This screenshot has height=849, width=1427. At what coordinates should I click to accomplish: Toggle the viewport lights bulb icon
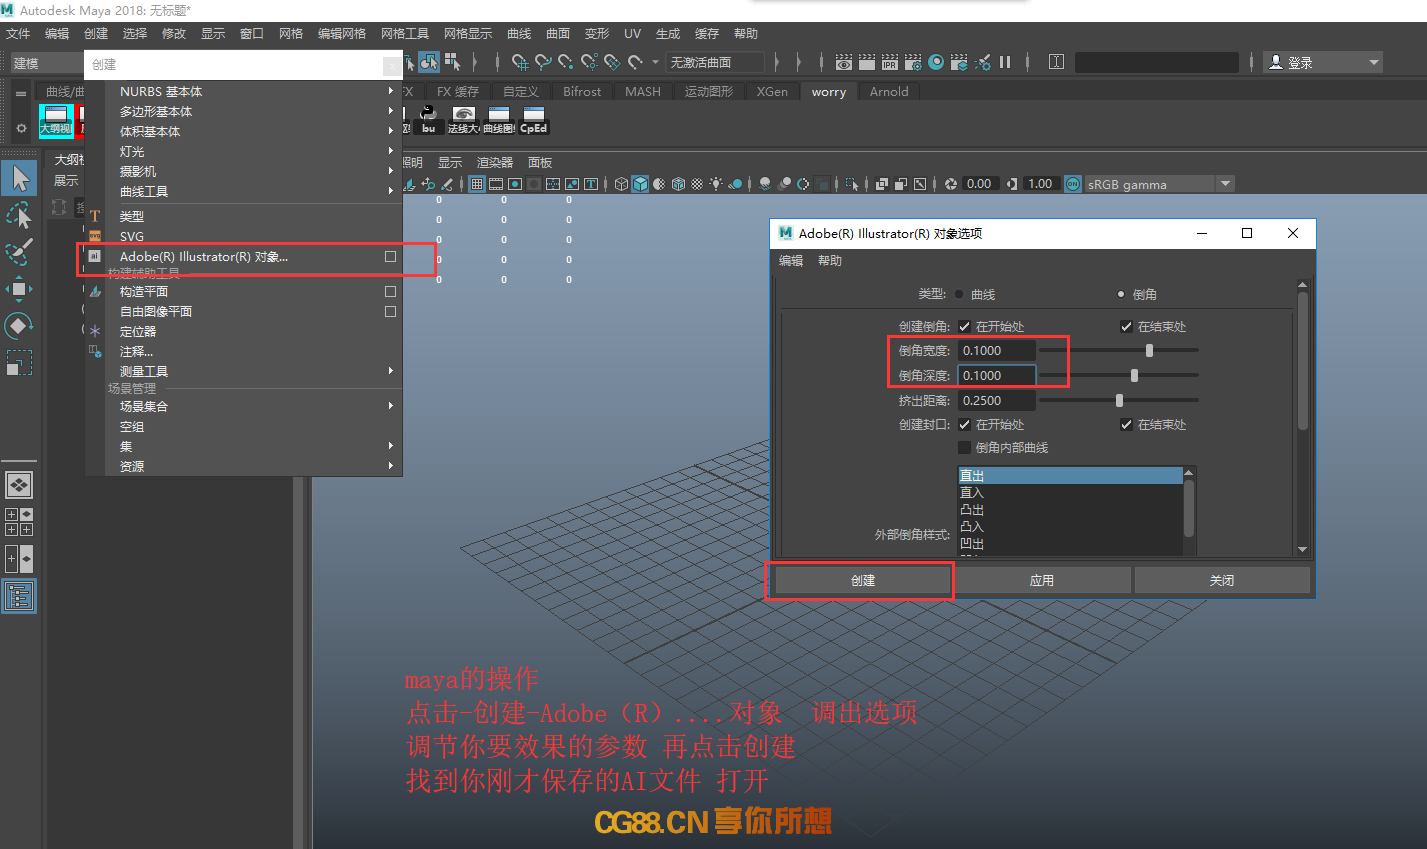(x=716, y=184)
